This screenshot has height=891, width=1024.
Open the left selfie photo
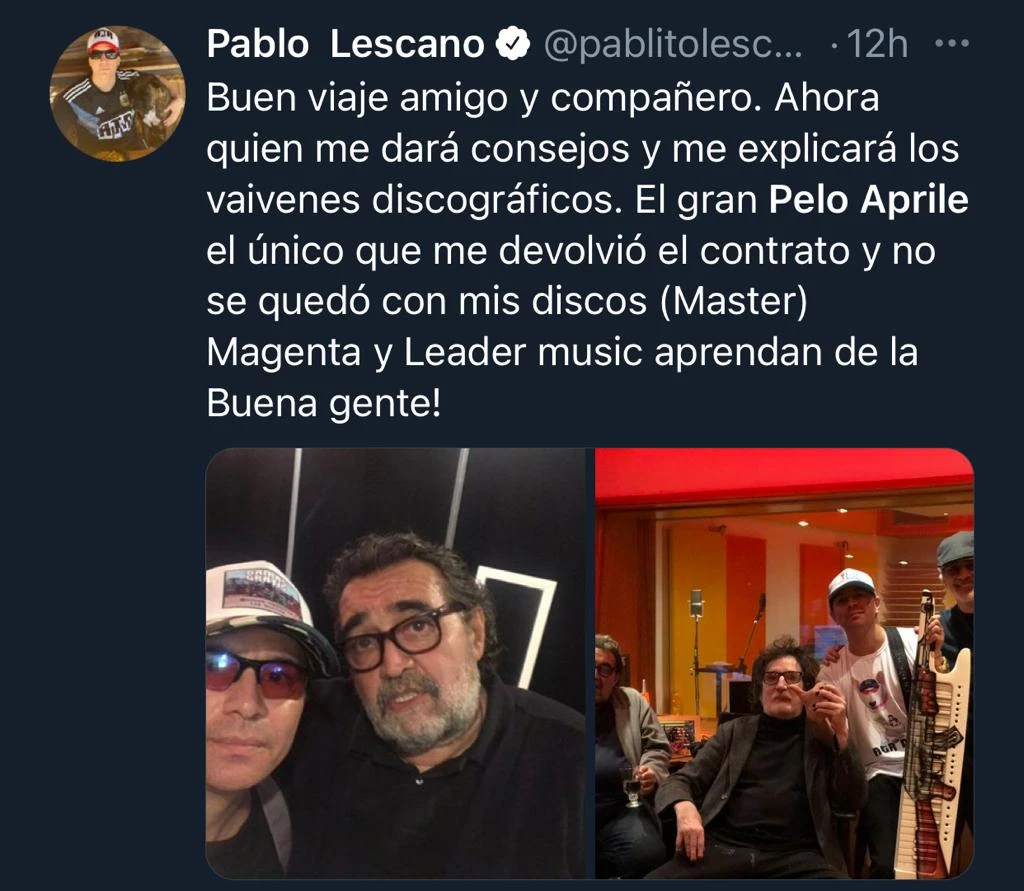(x=396, y=663)
